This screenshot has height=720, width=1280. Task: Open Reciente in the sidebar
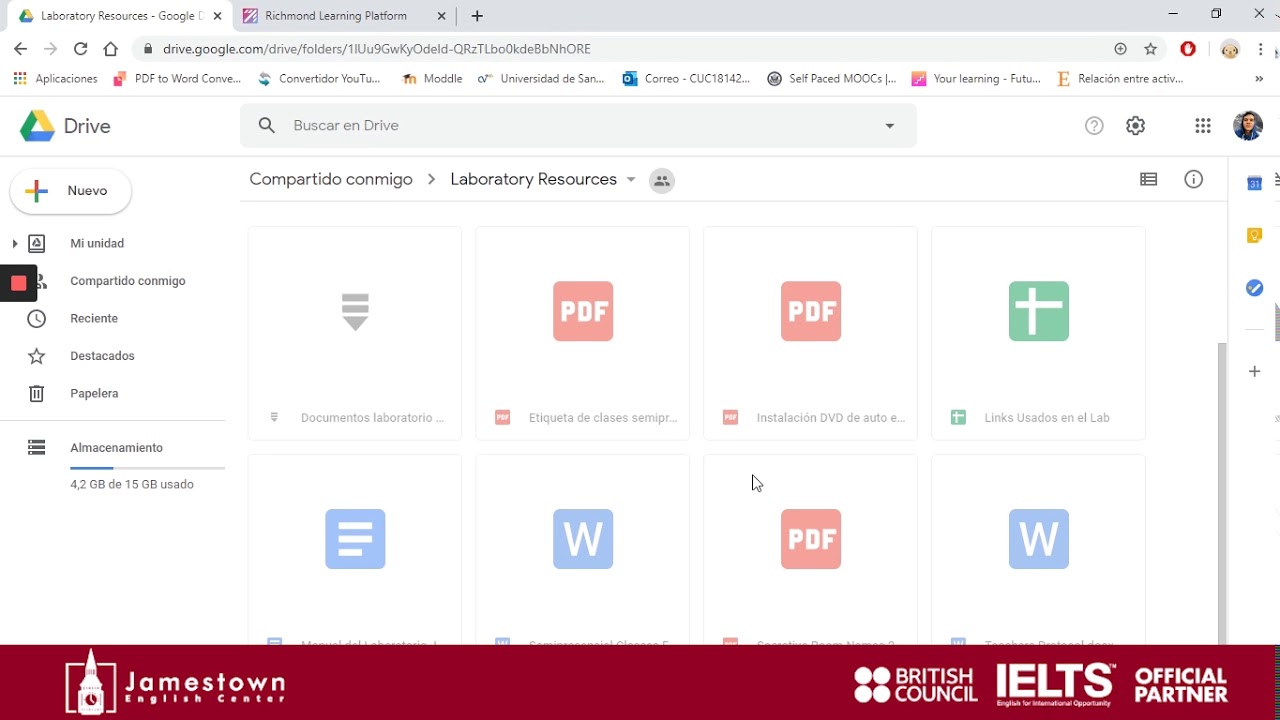tap(94, 318)
